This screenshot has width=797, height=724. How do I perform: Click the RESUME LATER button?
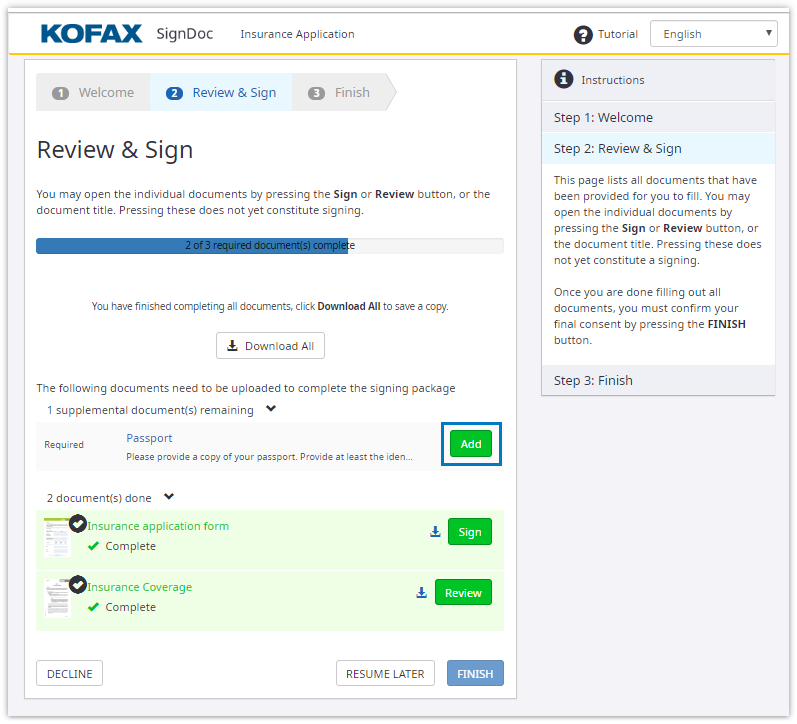385,674
